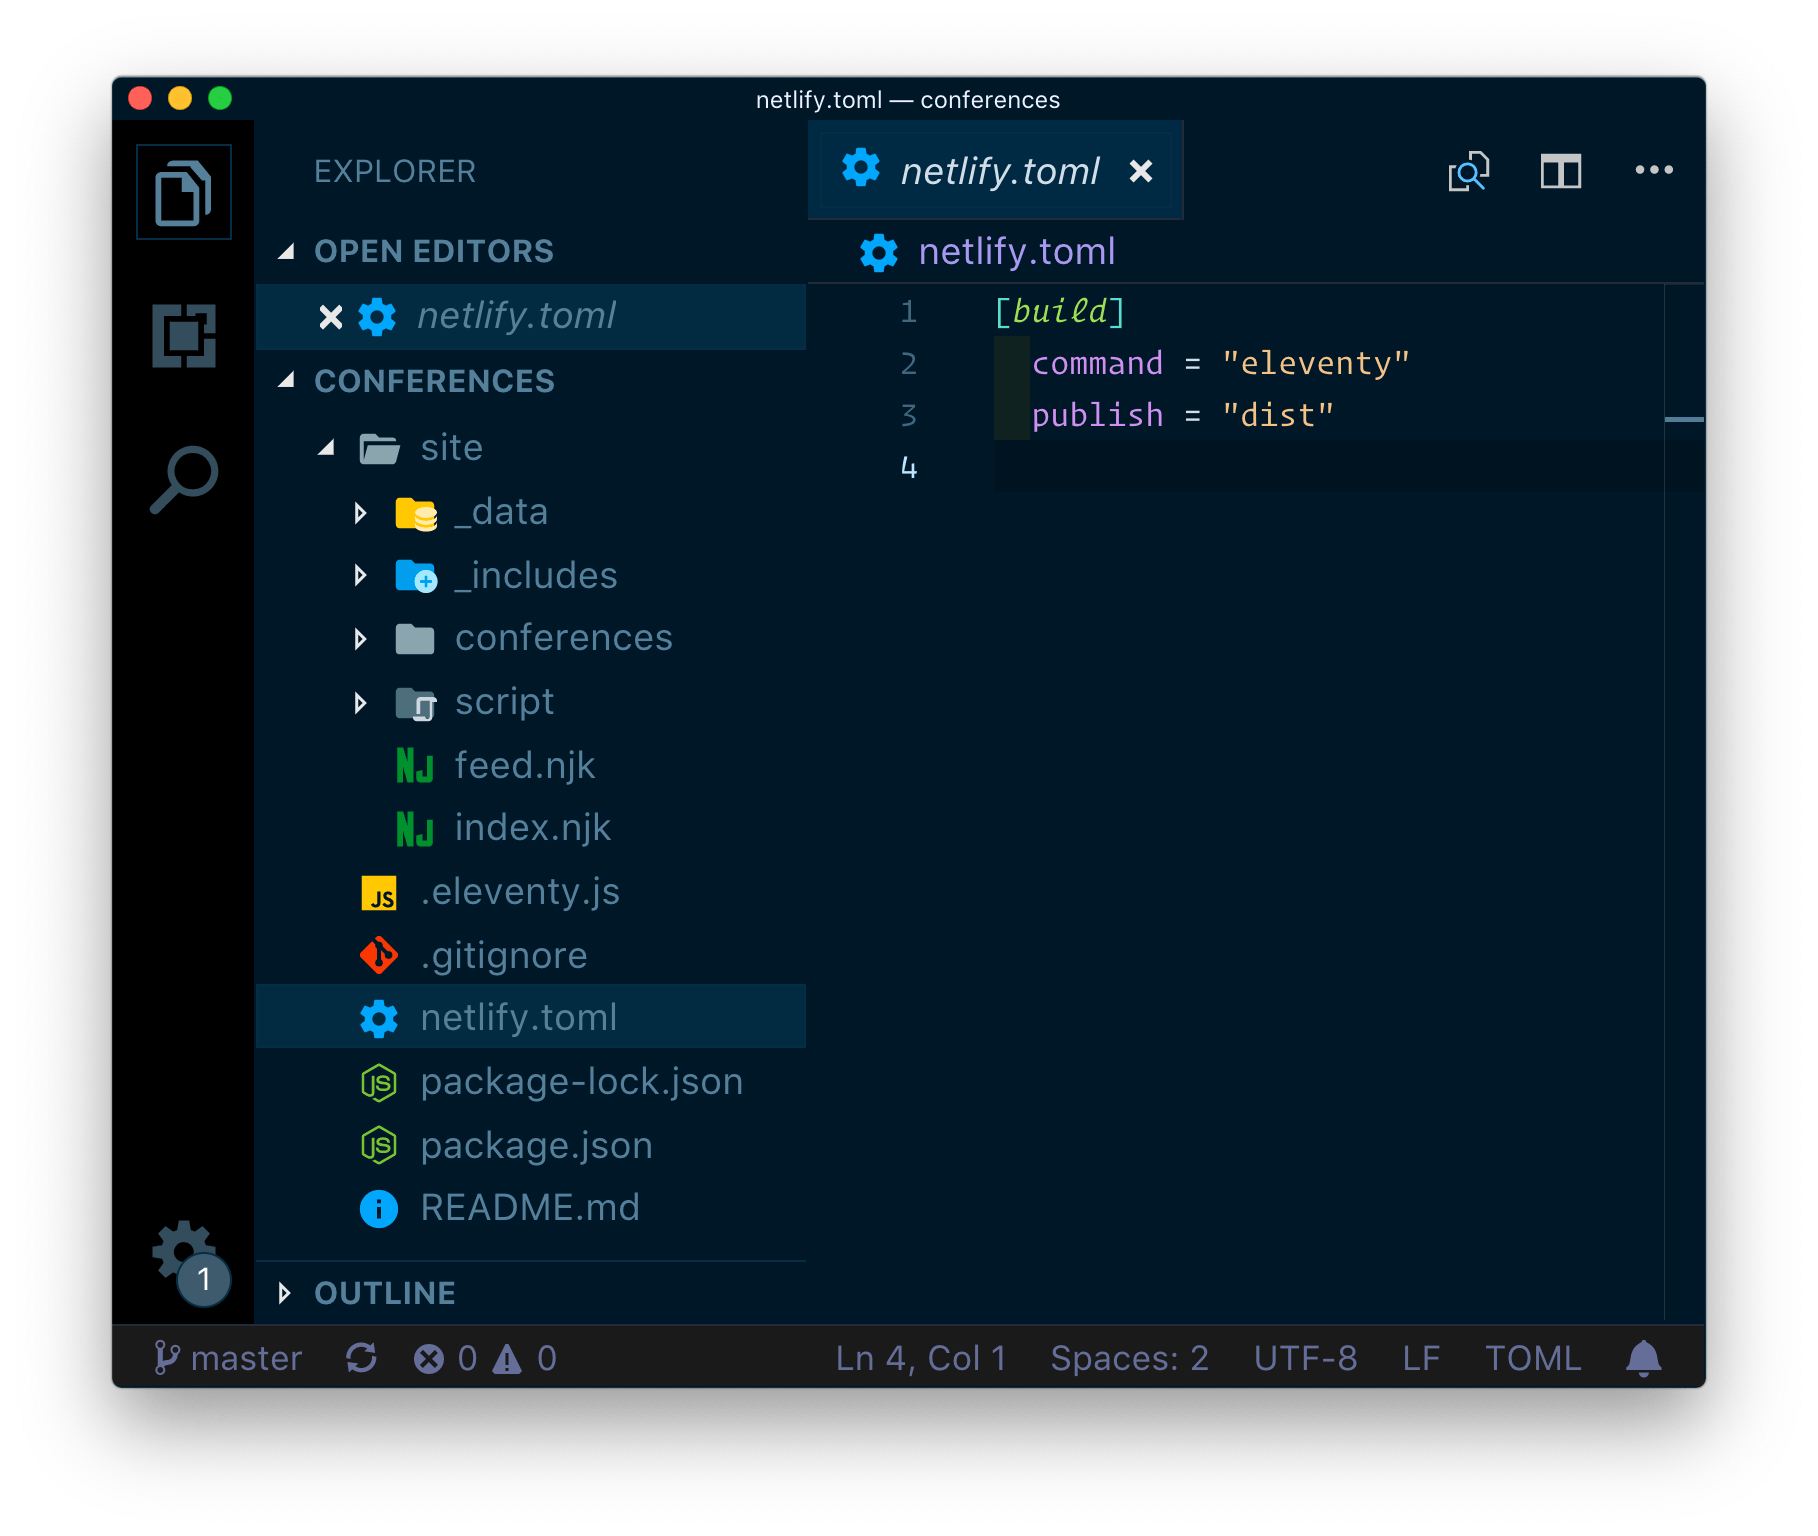Change indentation via Spaces: 2
The height and width of the screenshot is (1536, 1818).
coord(1130,1358)
